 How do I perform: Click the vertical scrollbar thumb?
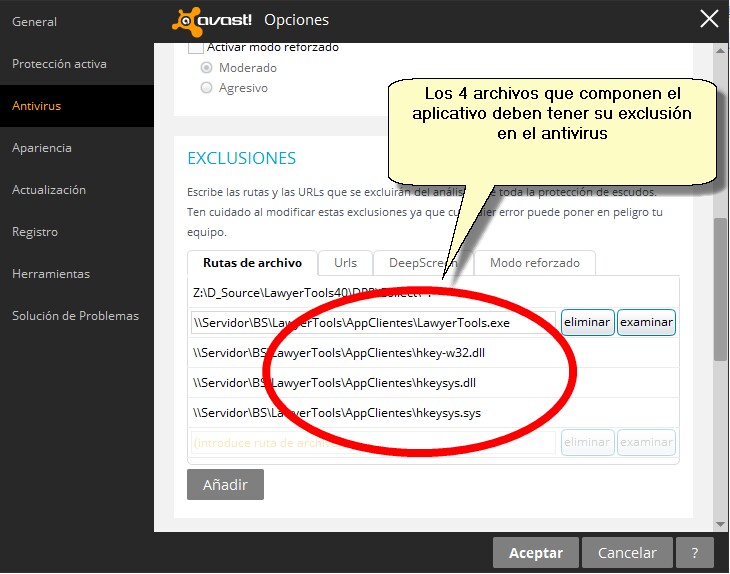pyautogui.click(x=721, y=289)
